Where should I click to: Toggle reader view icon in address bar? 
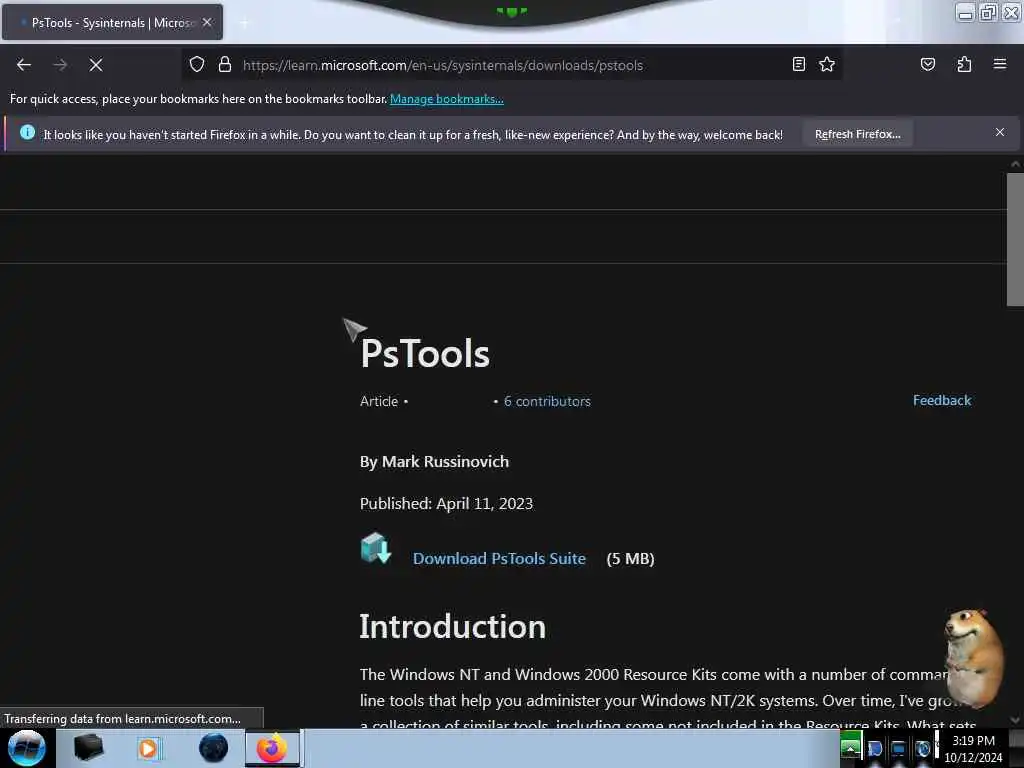tap(799, 64)
